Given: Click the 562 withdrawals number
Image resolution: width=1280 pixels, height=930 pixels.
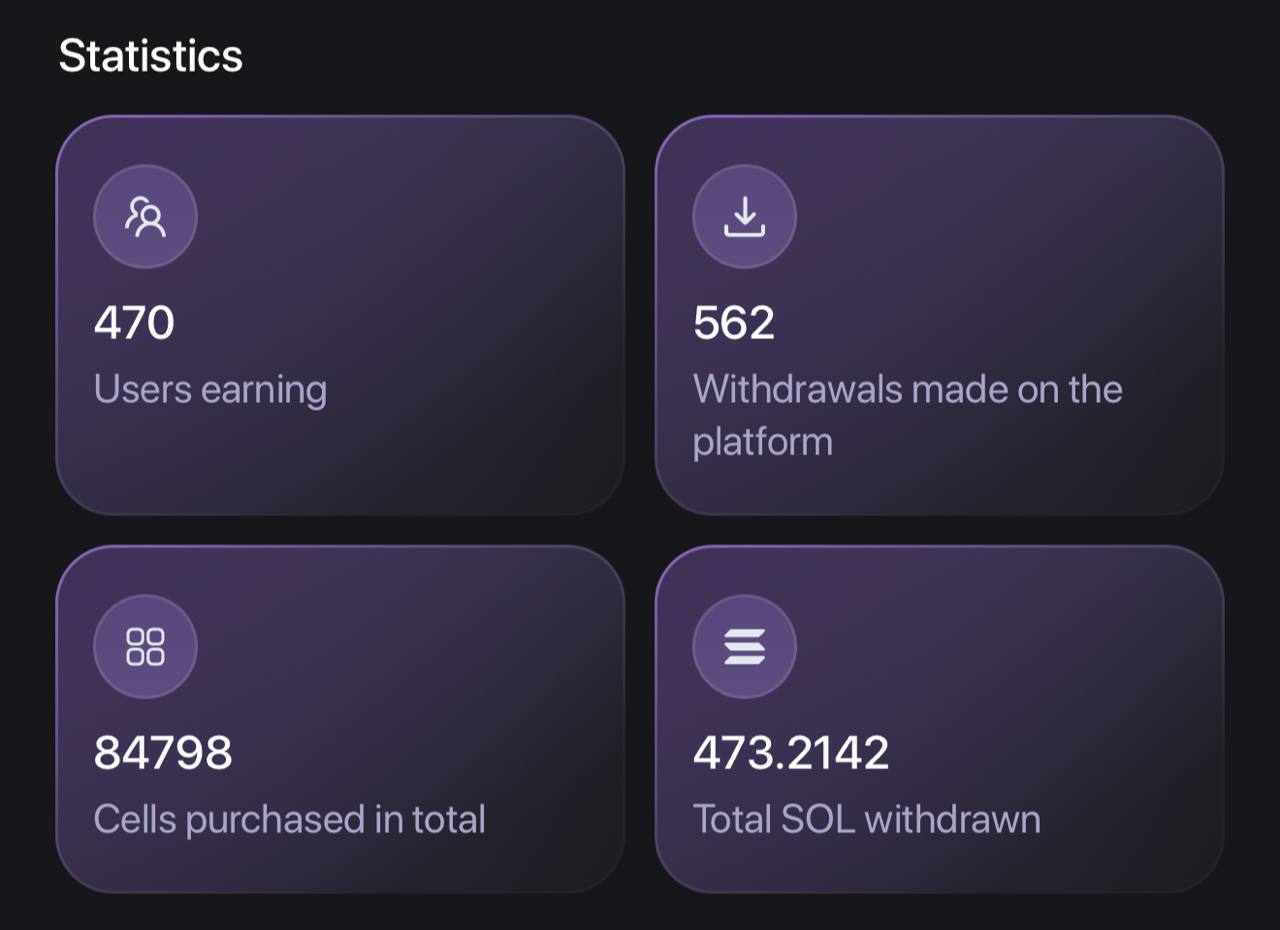Looking at the screenshot, I should click(734, 323).
